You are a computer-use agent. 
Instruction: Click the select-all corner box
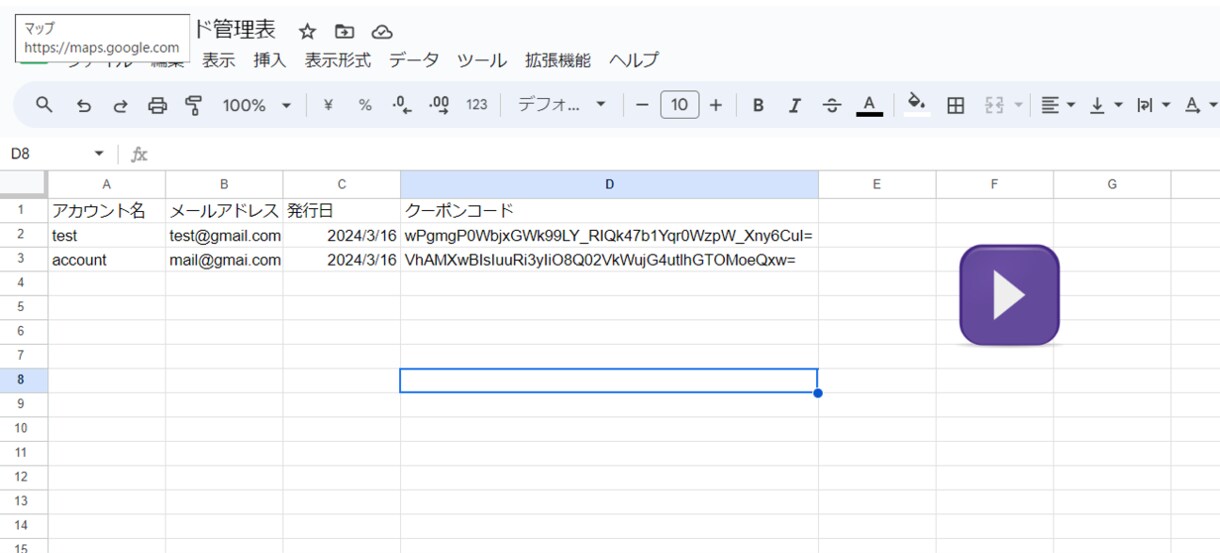pos(23,184)
